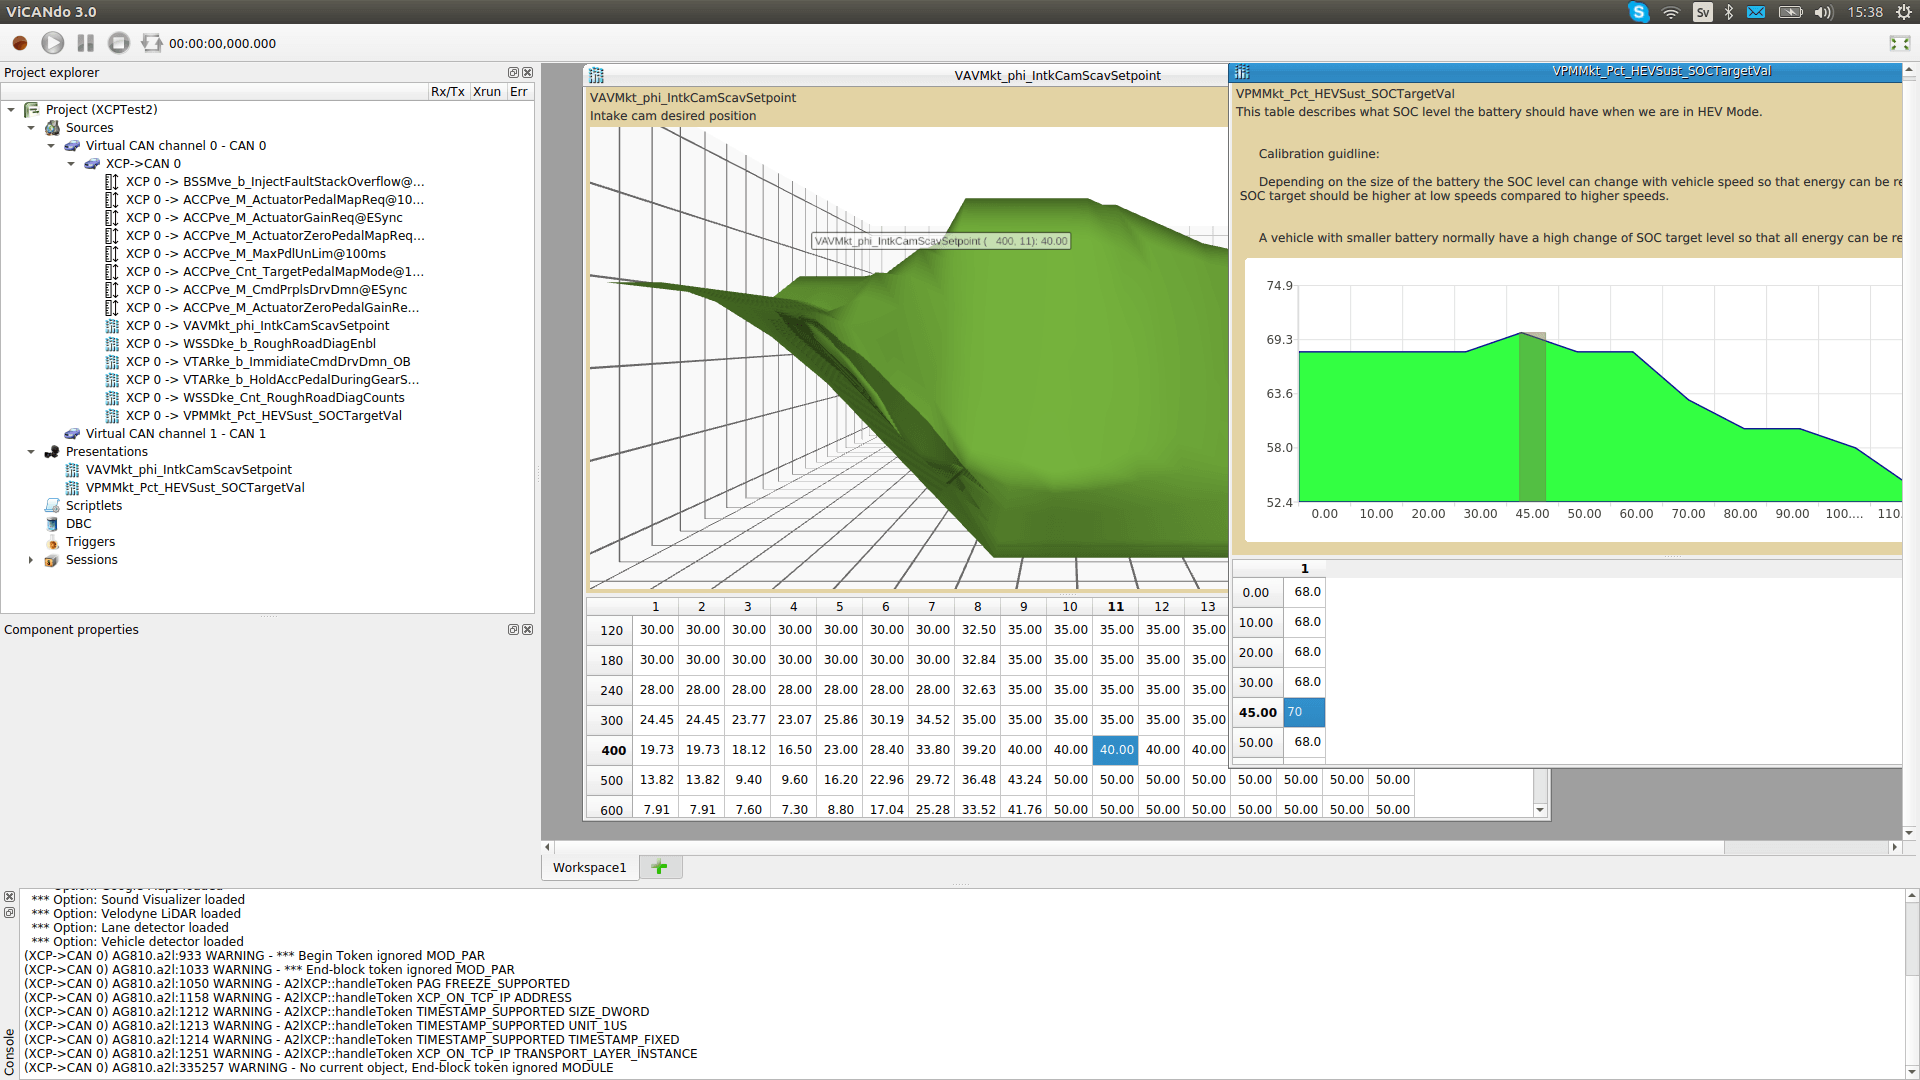This screenshot has width=1920, height=1080.
Task: Select the Scriptlets item in Project explorer
Action: (94, 506)
